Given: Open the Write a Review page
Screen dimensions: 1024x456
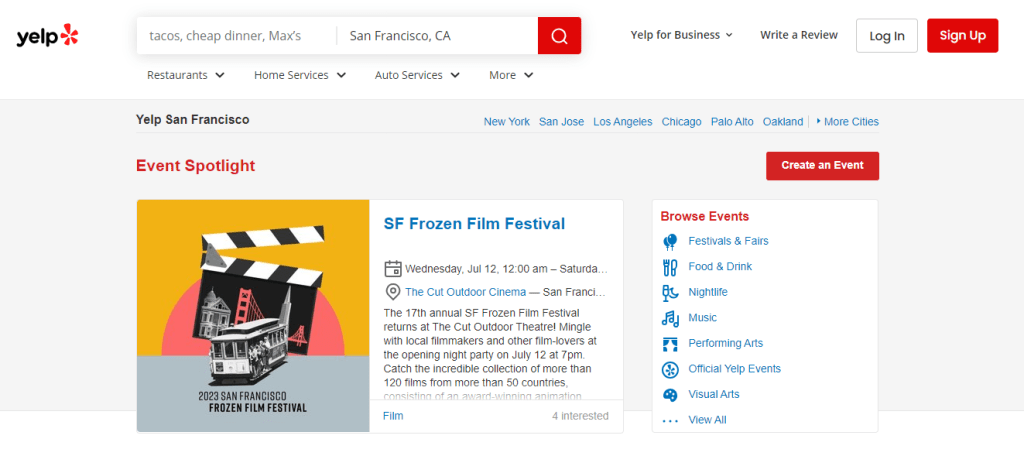Looking at the screenshot, I should click(x=799, y=35).
